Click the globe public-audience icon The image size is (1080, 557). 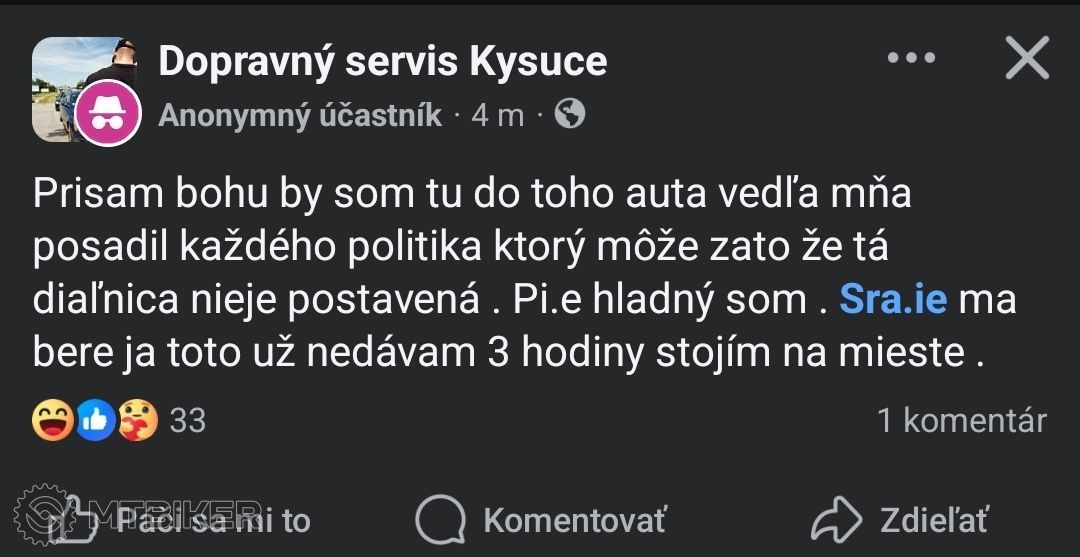[569, 115]
